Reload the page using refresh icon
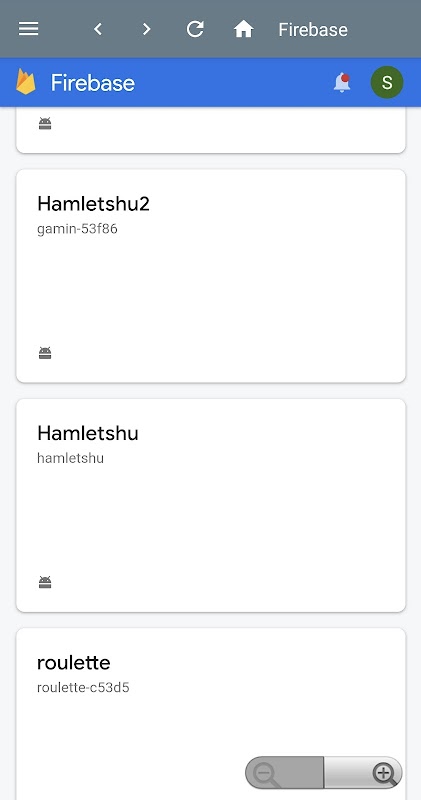421x800 pixels. (195, 29)
